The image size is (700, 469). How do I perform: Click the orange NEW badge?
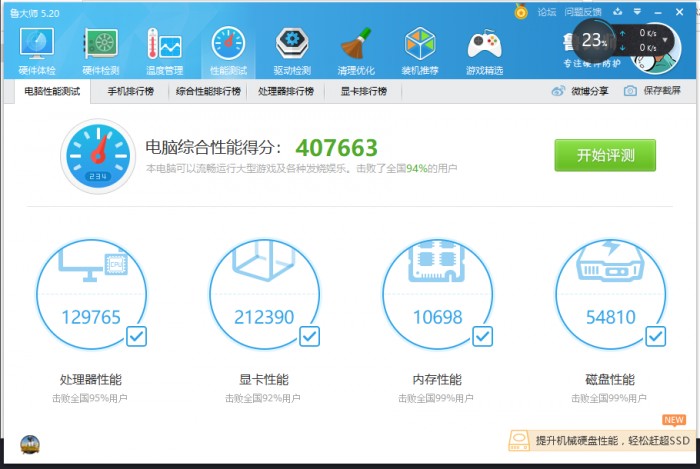tap(674, 420)
